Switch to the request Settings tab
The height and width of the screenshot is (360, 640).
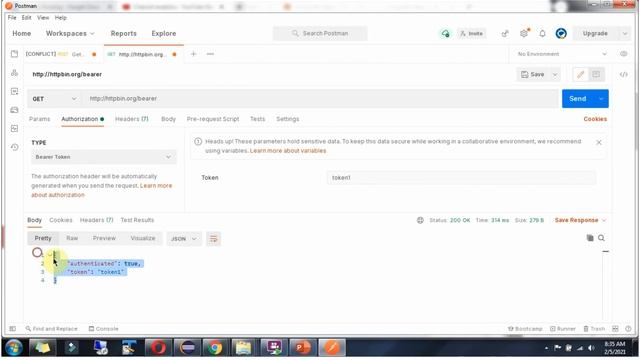click(288, 119)
